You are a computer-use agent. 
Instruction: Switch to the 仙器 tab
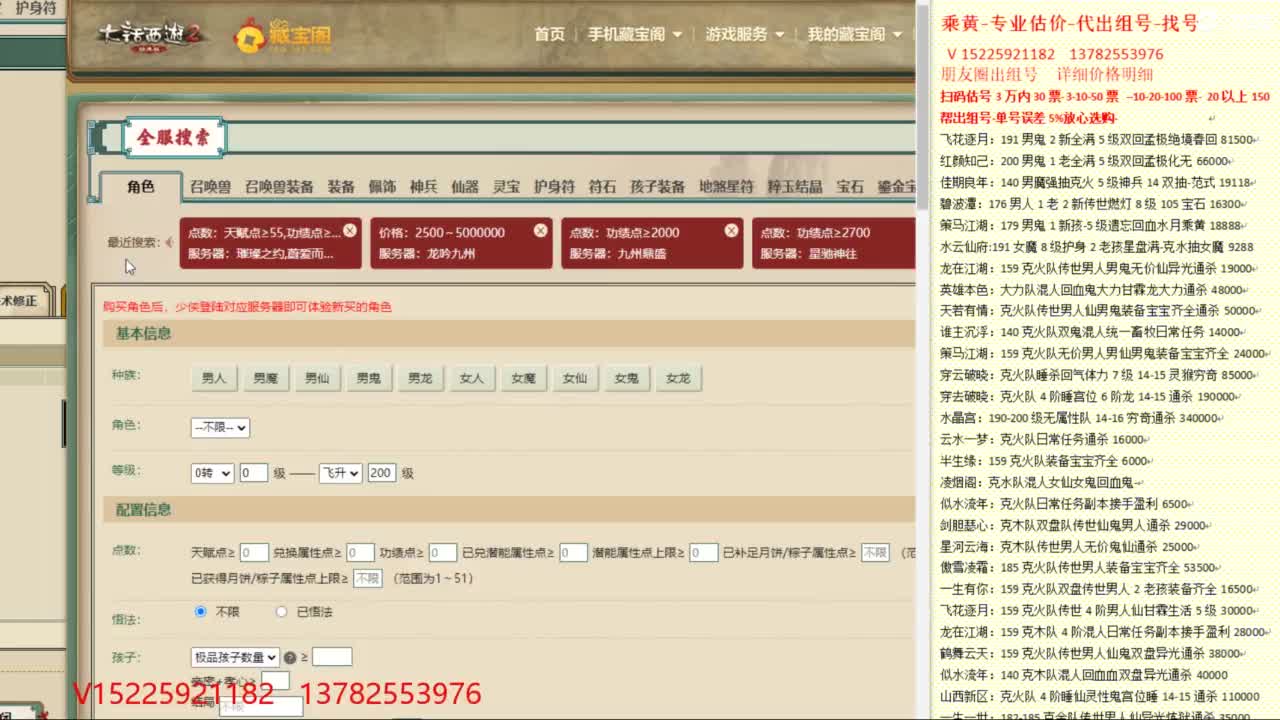[465, 187]
